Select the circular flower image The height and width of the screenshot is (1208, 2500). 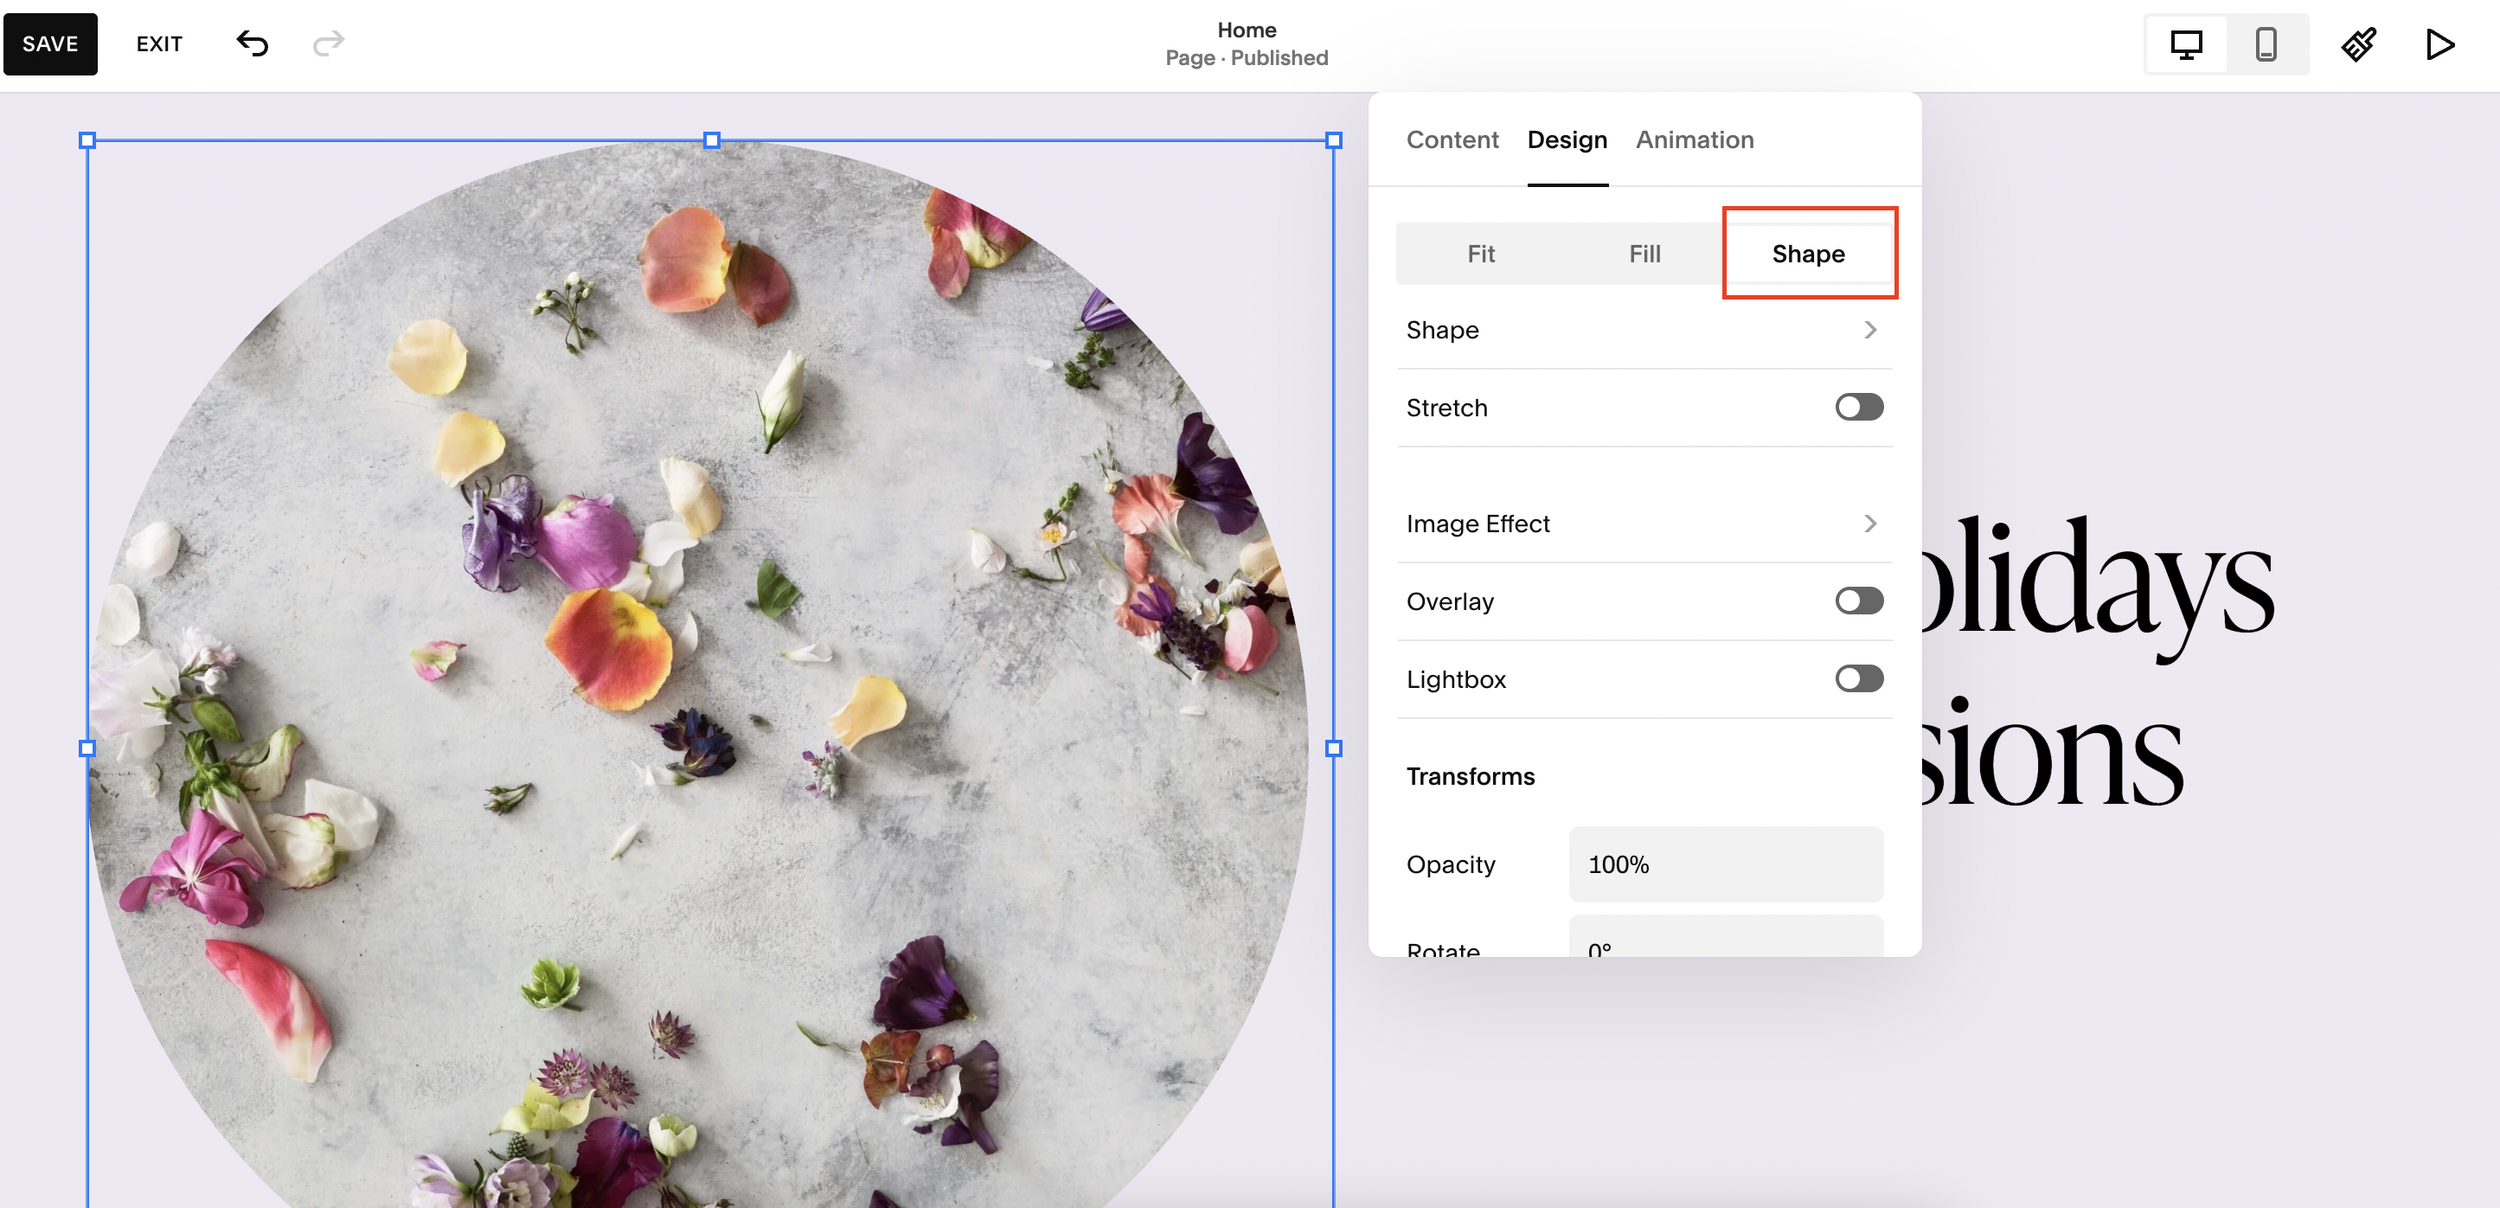click(x=698, y=675)
